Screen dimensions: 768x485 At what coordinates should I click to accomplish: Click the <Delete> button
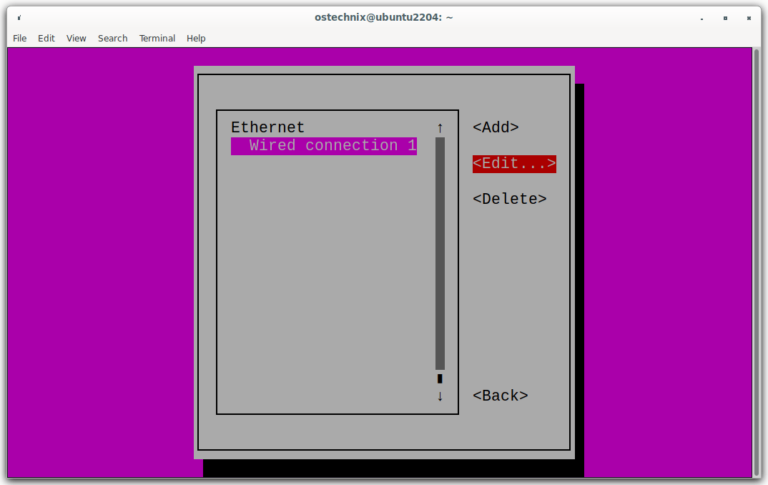[x=509, y=199]
